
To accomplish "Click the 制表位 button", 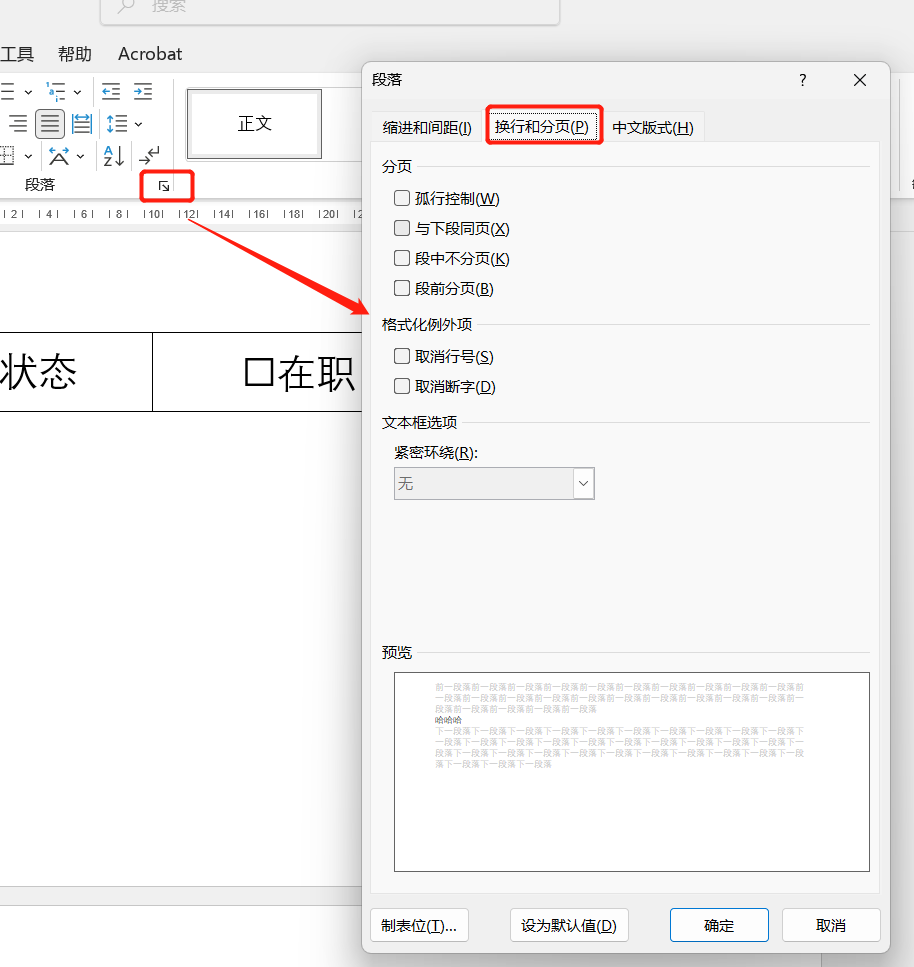I will point(419,925).
